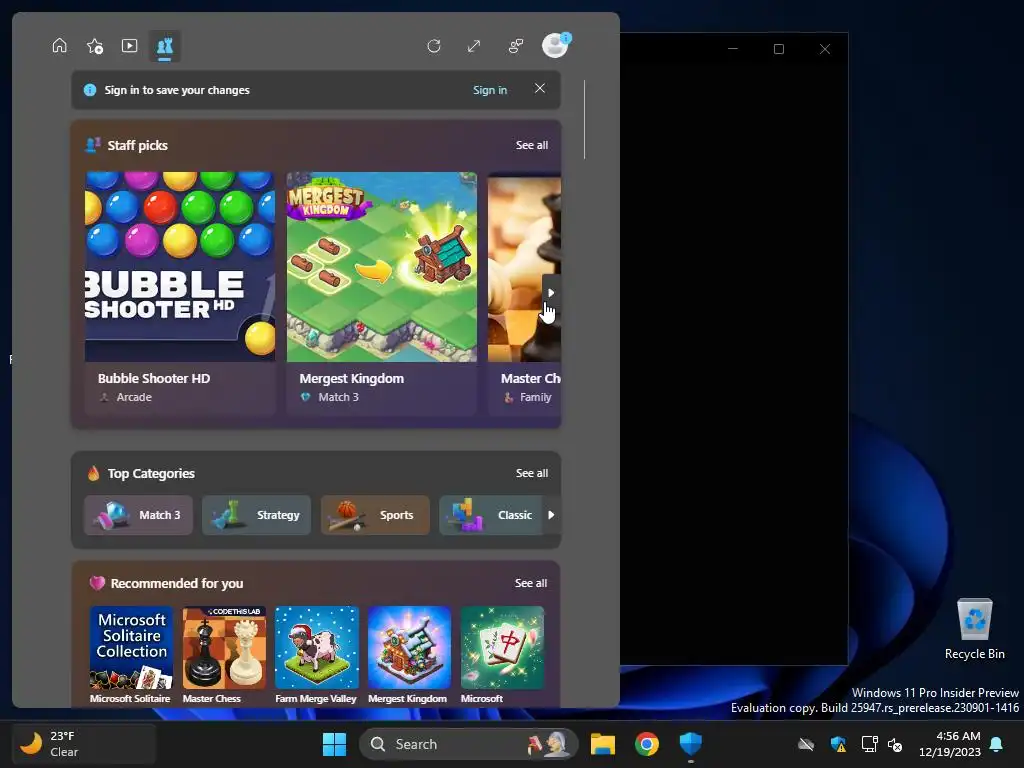Select the Recycle Bin desktop icon
The height and width of the screenshot is (768, 1024).
(x=974, y=630)
